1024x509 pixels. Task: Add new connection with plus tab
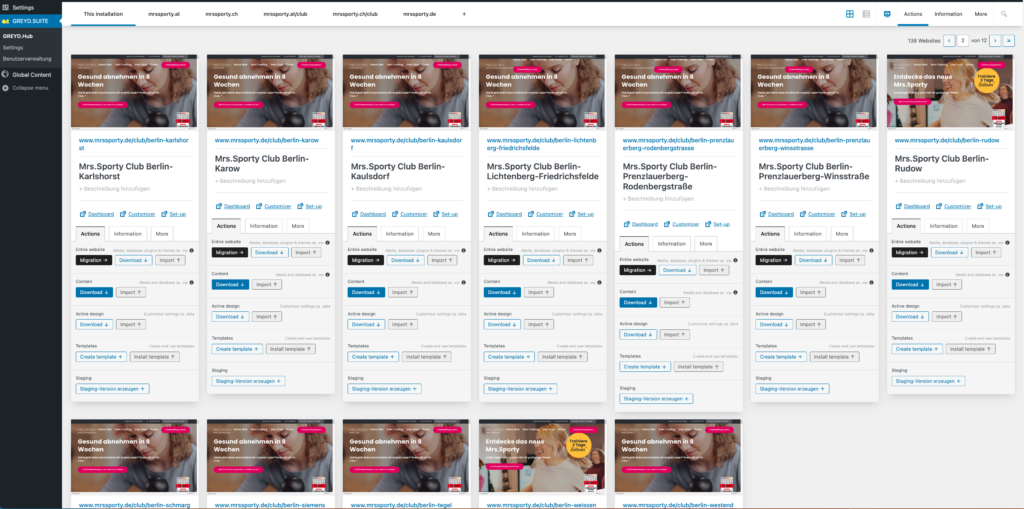click(x=464, y=14)
